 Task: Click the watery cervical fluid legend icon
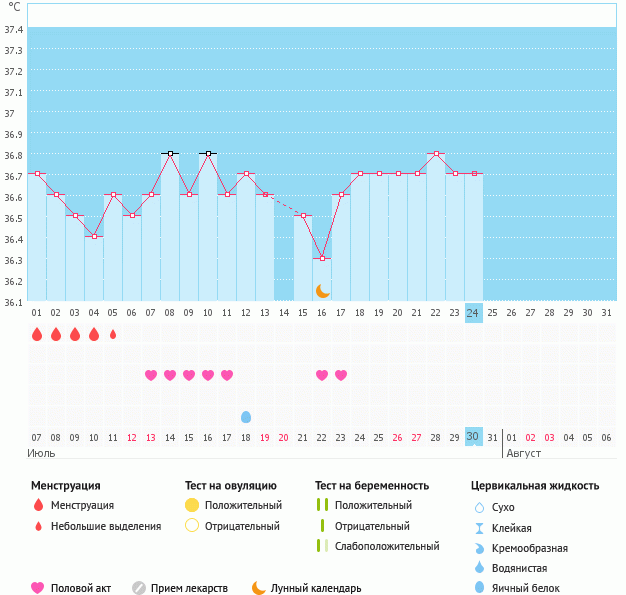pyautogui.click(x=481, y=567)
